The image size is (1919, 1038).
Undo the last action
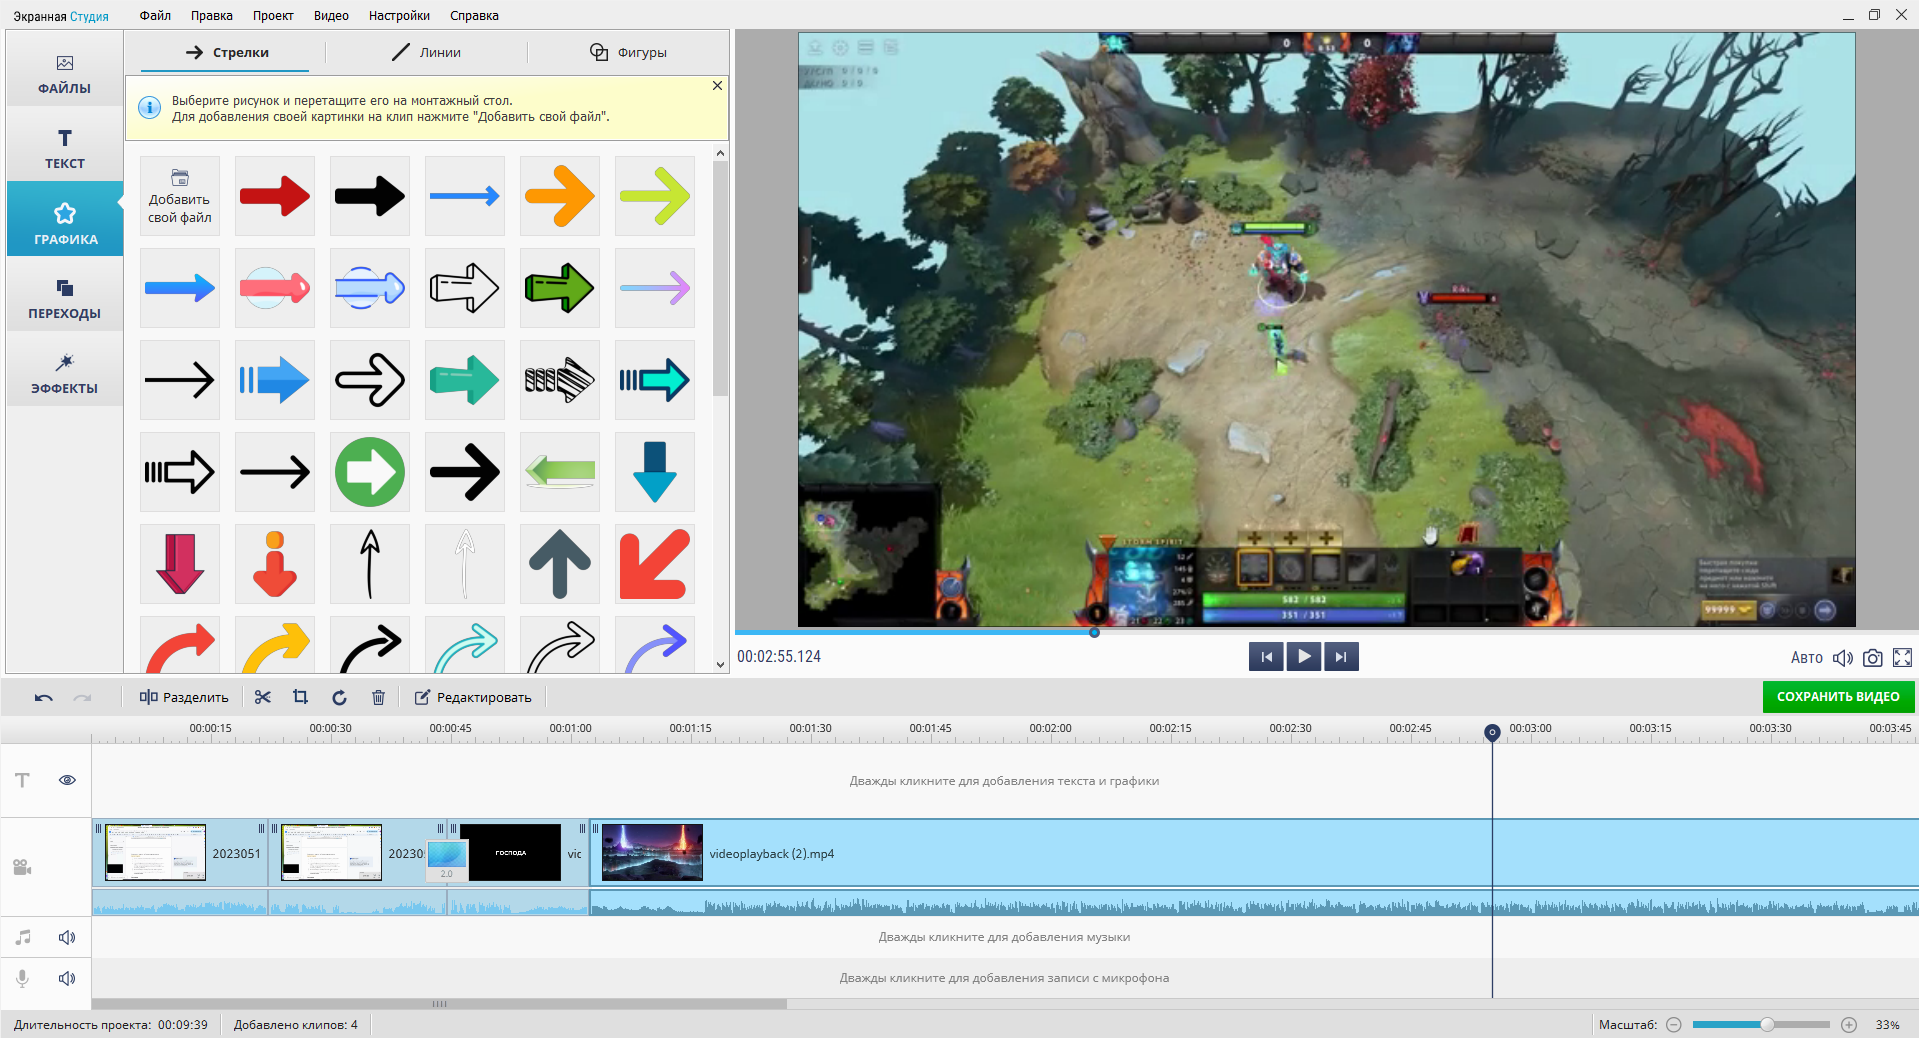click(x=43, y=698)
